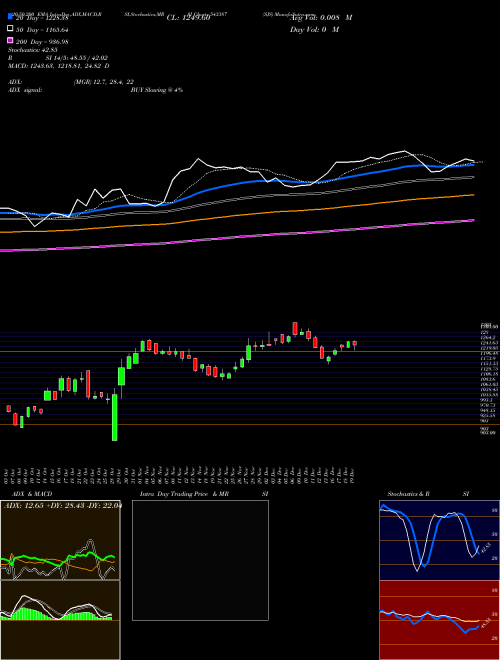Click the 'Stochastics & R' panel title
The image size is (500, 660).
pos(408,494)
